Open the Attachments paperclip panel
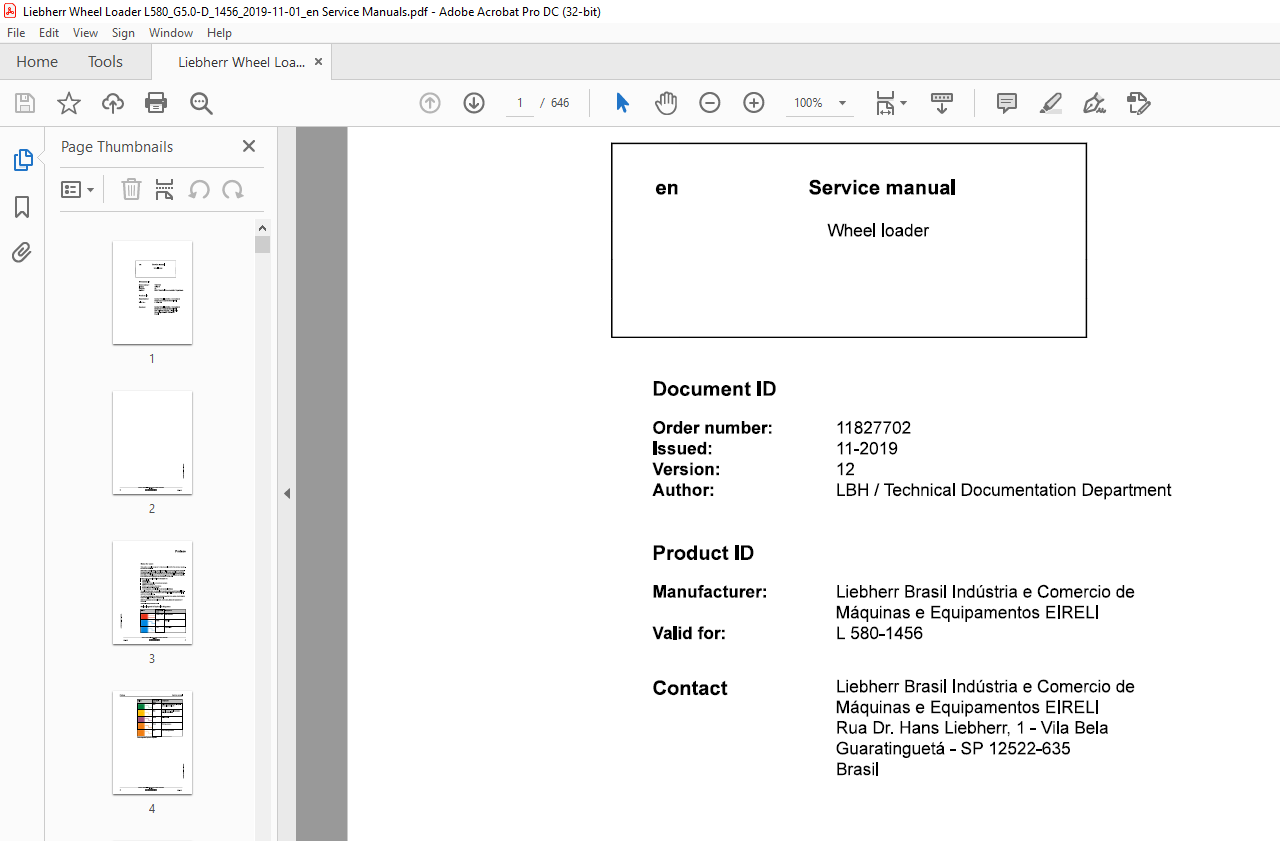The image size is (1280, 841). [x=22, y=252]
